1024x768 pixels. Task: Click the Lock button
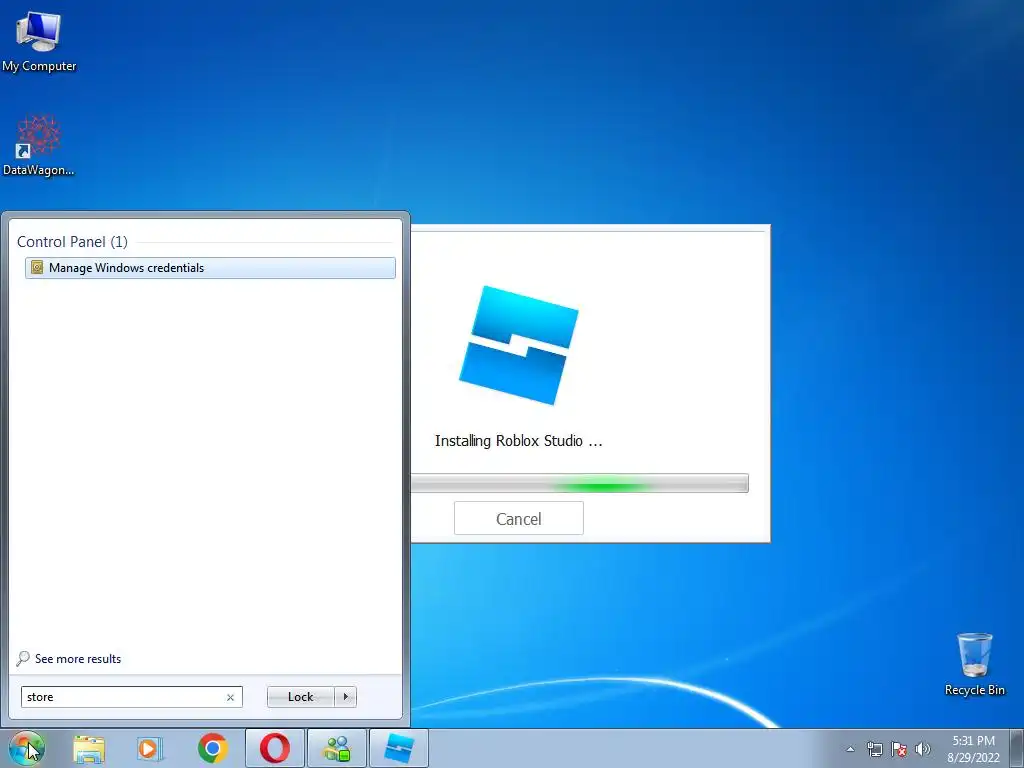click(300, 697)
